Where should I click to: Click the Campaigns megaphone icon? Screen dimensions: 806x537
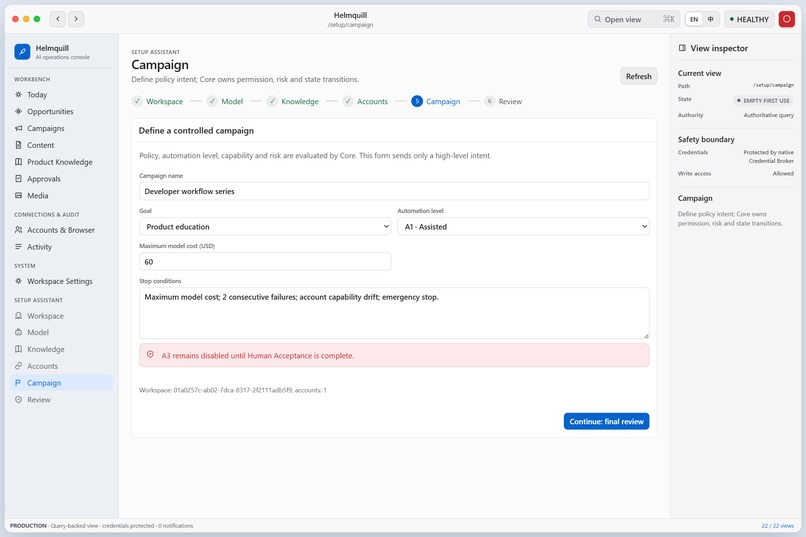tap(19, 128)
